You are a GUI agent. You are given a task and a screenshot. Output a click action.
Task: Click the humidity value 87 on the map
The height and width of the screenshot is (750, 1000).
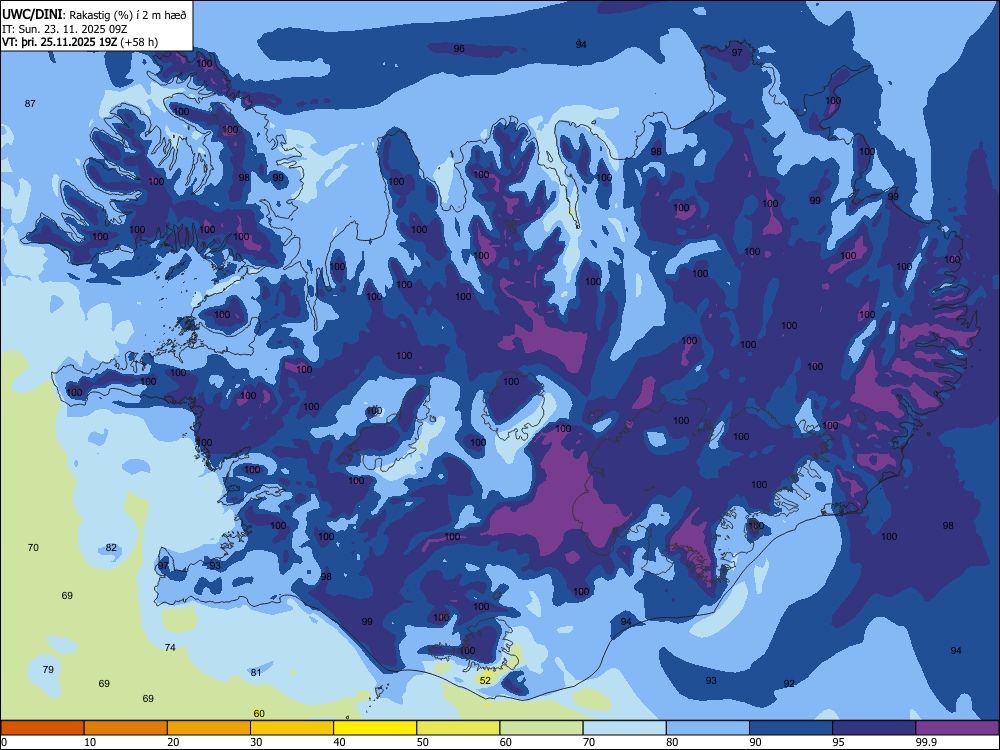click(30, 103)
